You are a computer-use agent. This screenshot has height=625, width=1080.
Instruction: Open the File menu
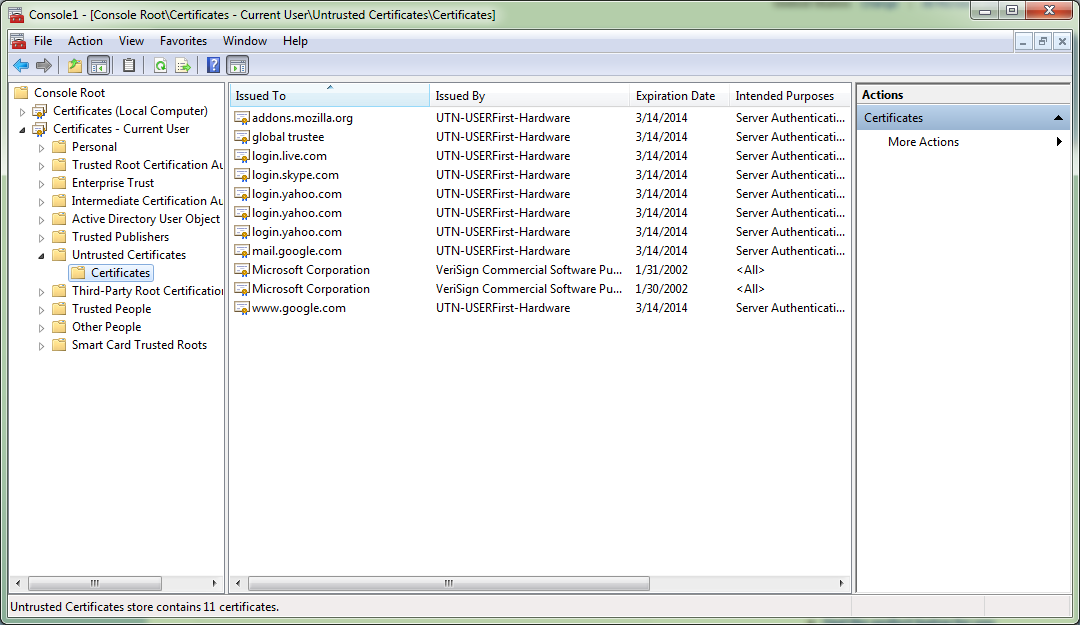point(43,41)
